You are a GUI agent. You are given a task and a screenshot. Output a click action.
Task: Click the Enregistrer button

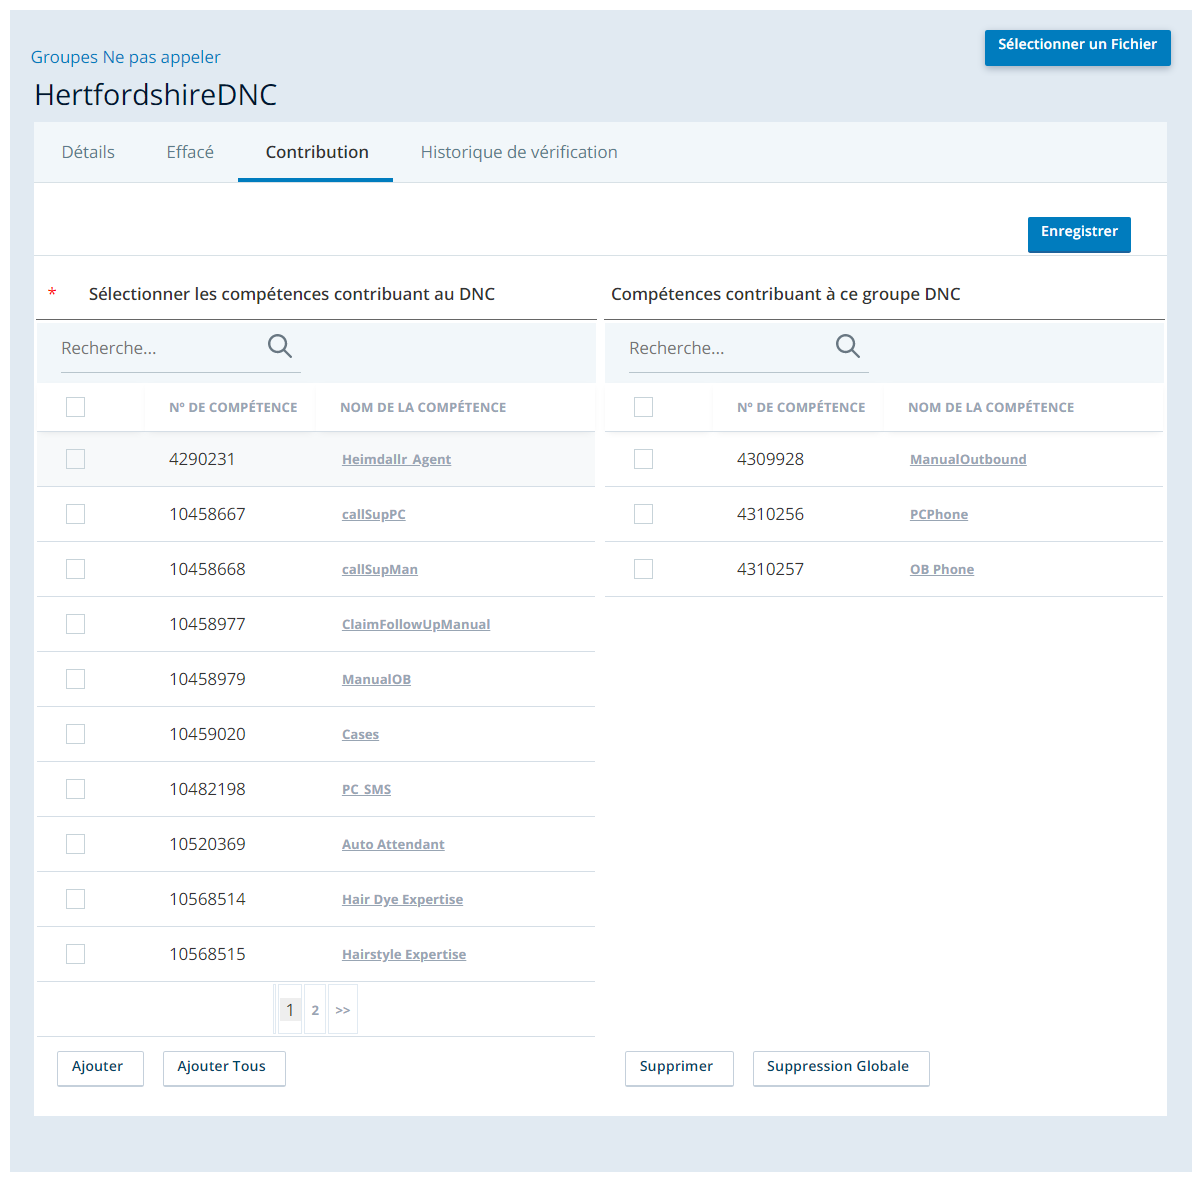click(x=1079, y=233)
